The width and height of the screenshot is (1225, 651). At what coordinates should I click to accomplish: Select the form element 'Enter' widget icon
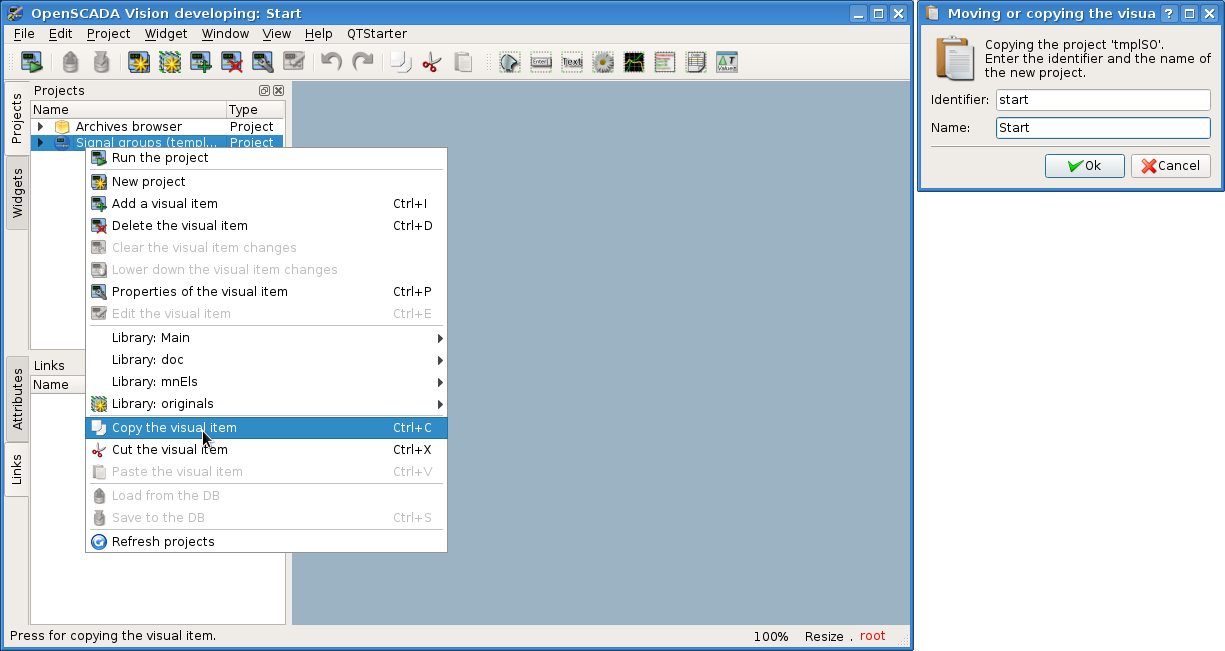tap(541, 62)
